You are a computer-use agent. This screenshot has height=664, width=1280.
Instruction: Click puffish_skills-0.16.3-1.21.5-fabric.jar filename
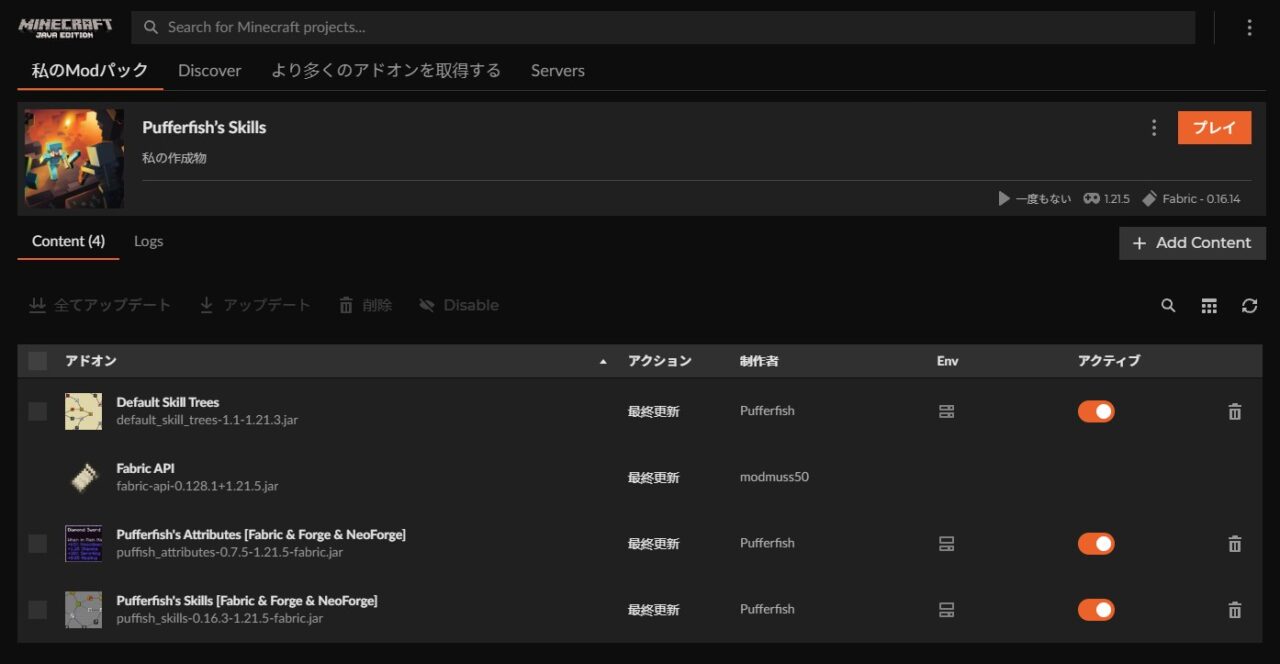click(x=219, y=618)
